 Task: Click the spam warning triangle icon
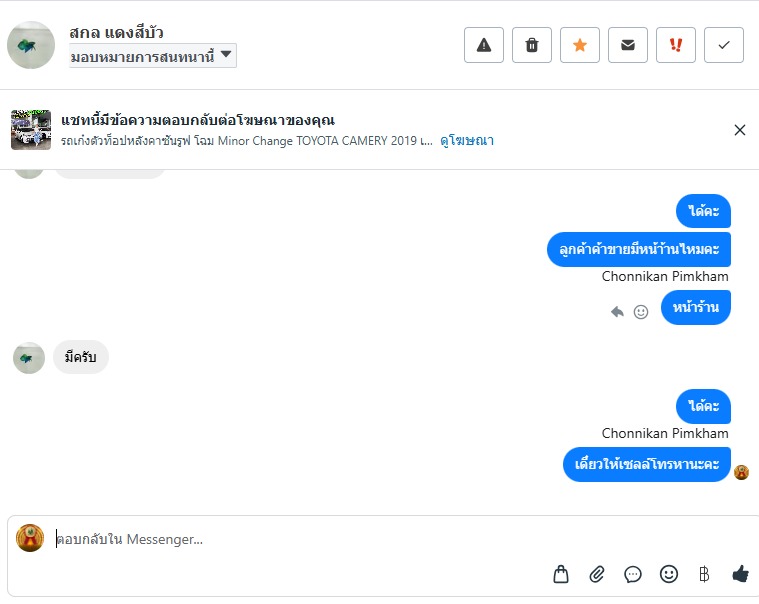484,45
